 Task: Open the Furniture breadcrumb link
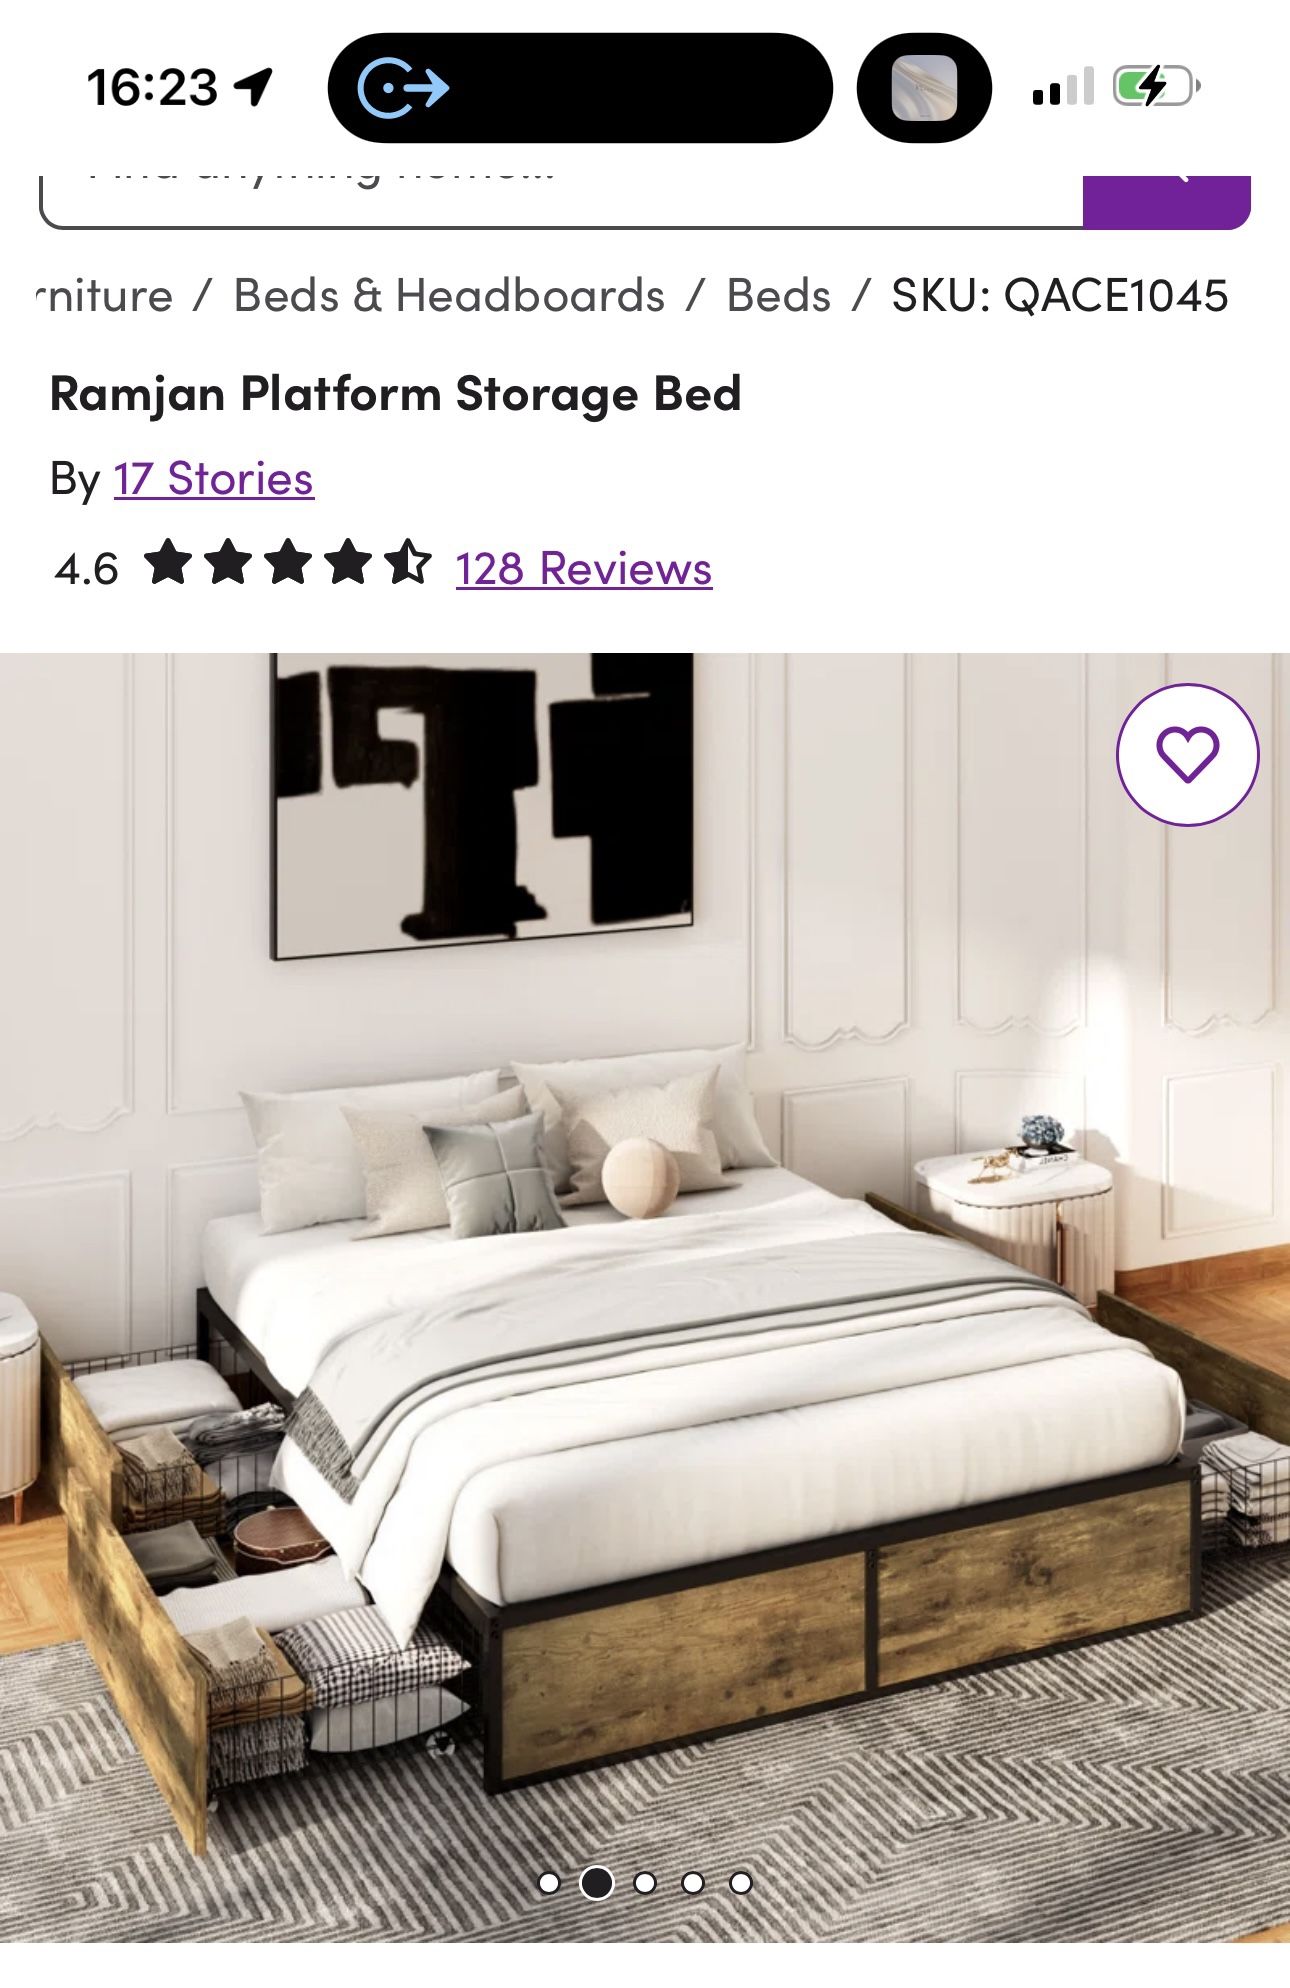pos(104,296)
